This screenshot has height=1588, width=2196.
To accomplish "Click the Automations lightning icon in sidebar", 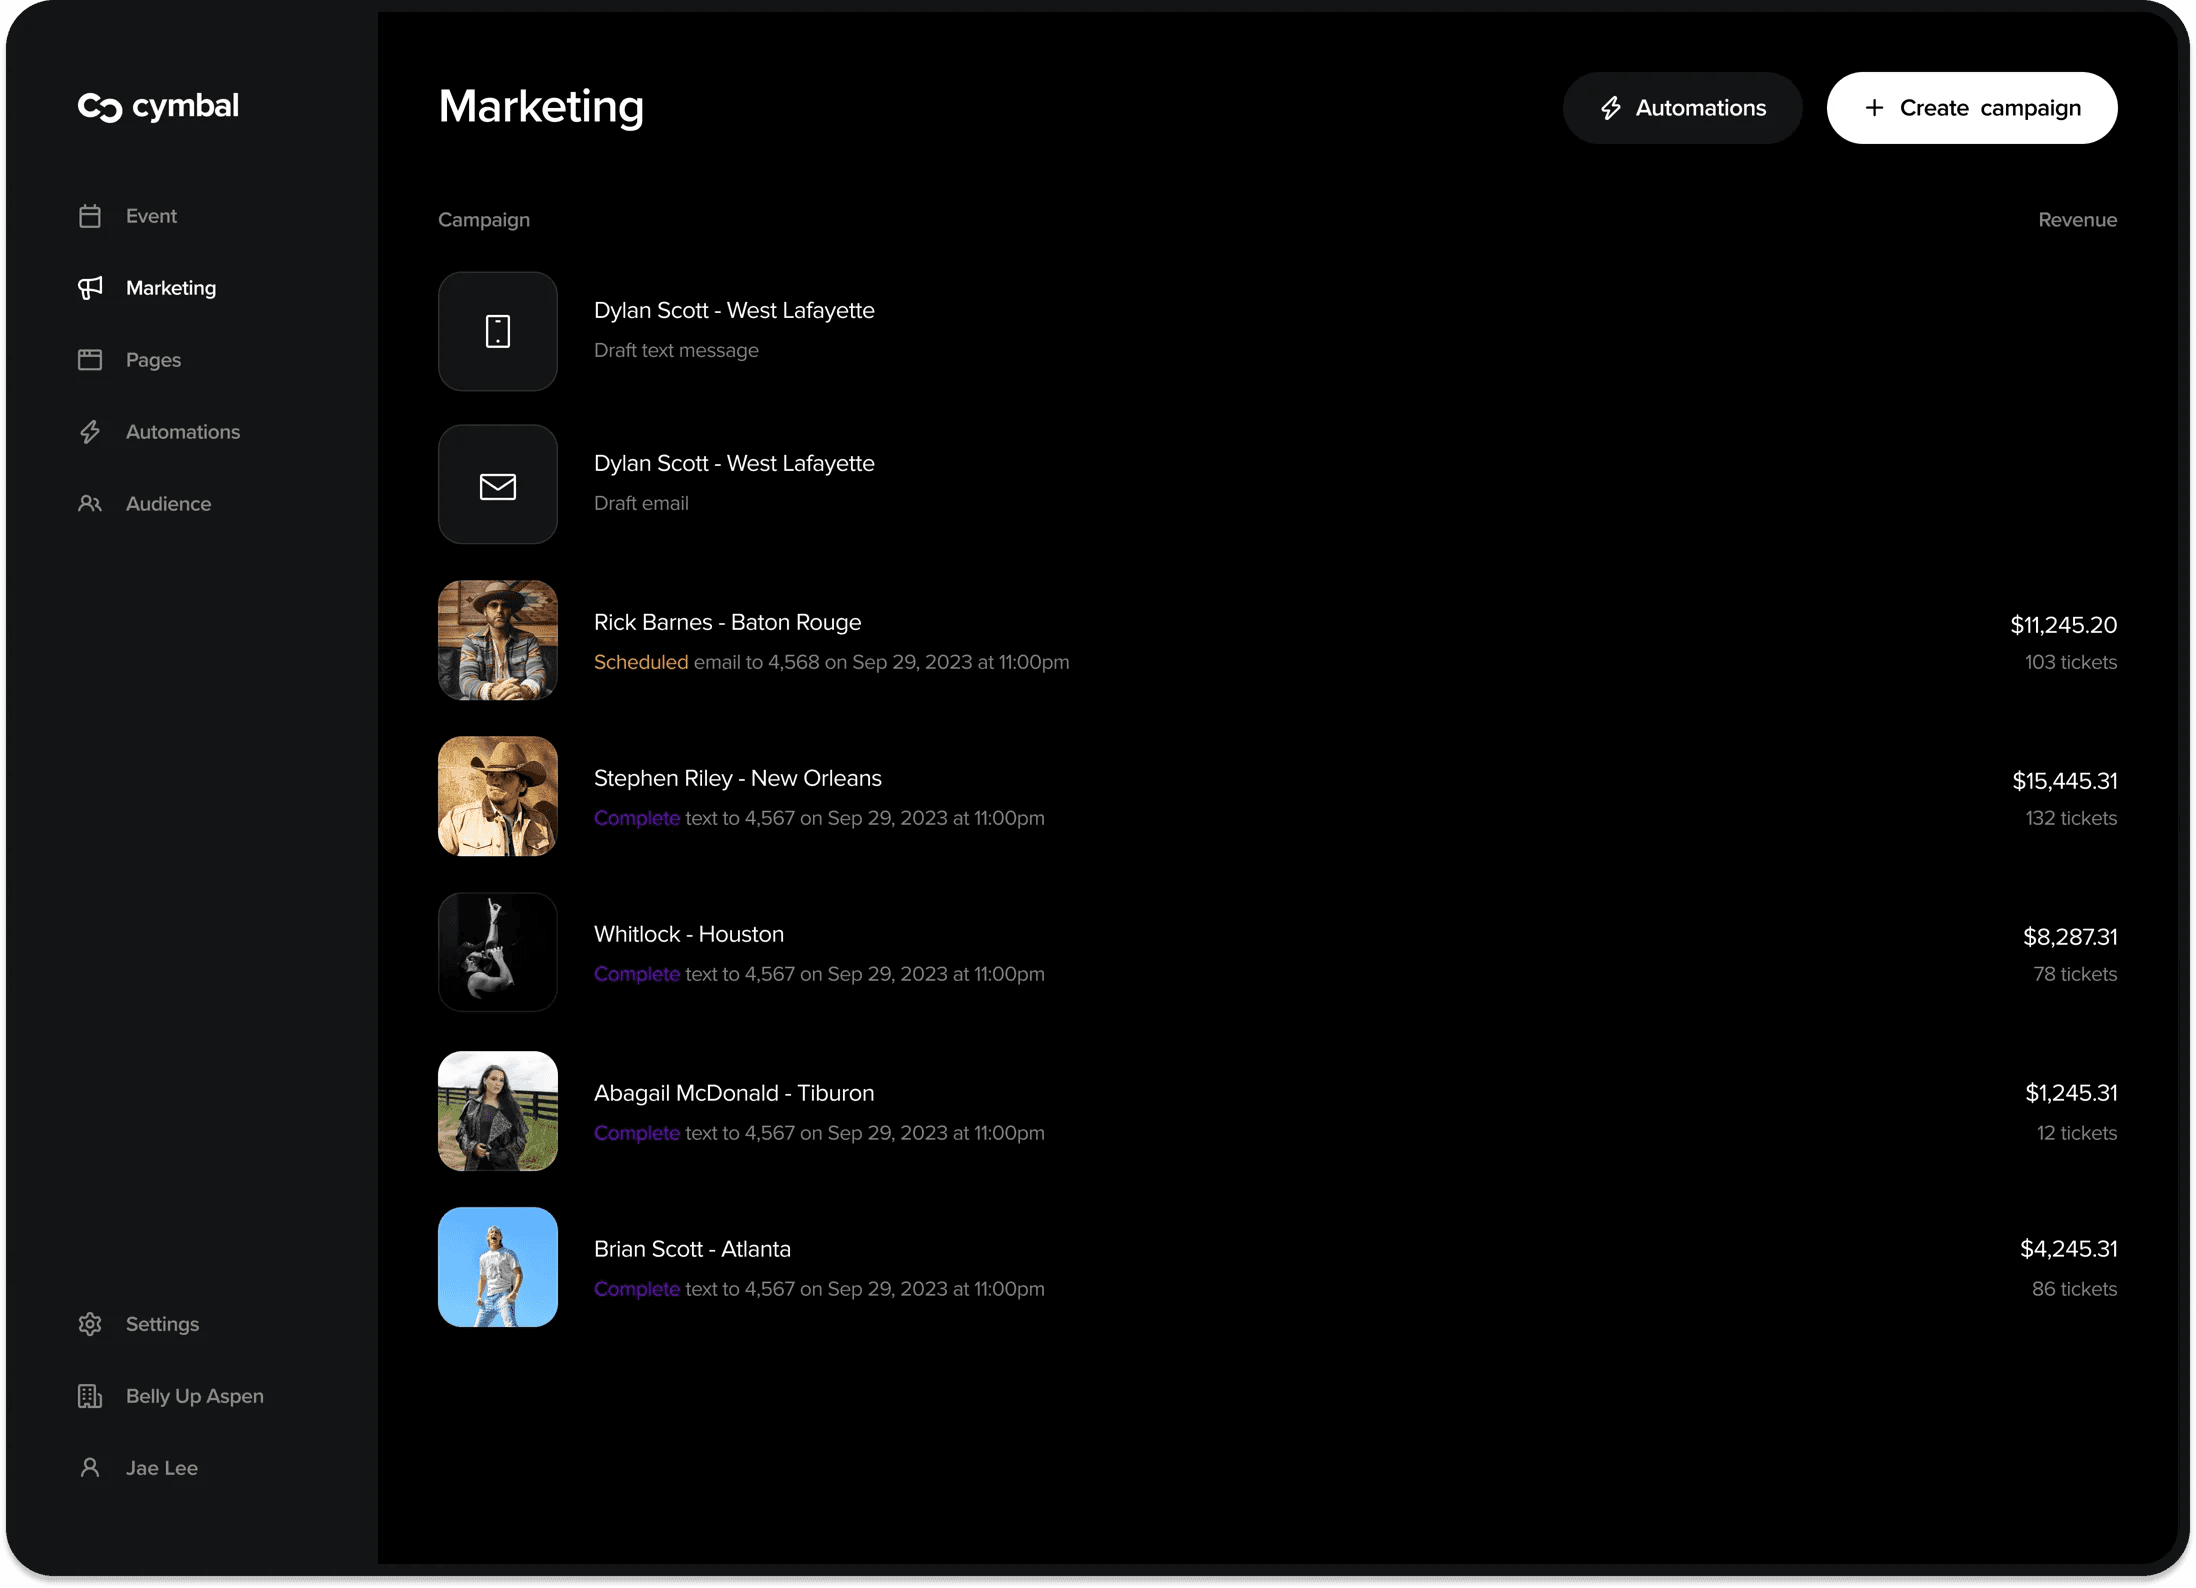I will pos(90,432).
